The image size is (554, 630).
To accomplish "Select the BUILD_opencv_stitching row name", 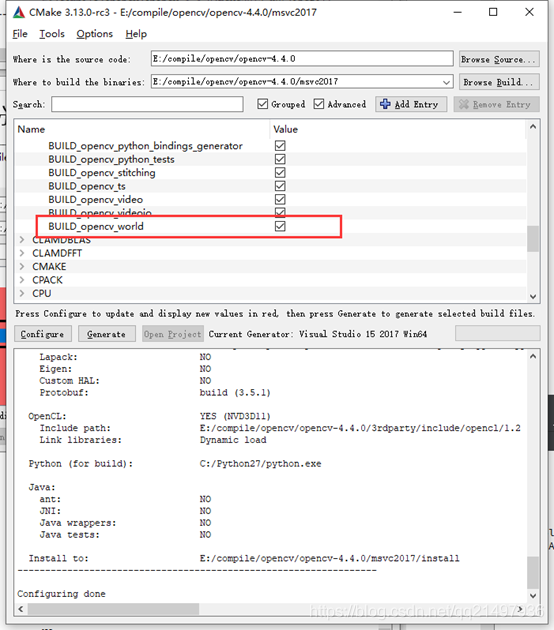I will 102,172.
